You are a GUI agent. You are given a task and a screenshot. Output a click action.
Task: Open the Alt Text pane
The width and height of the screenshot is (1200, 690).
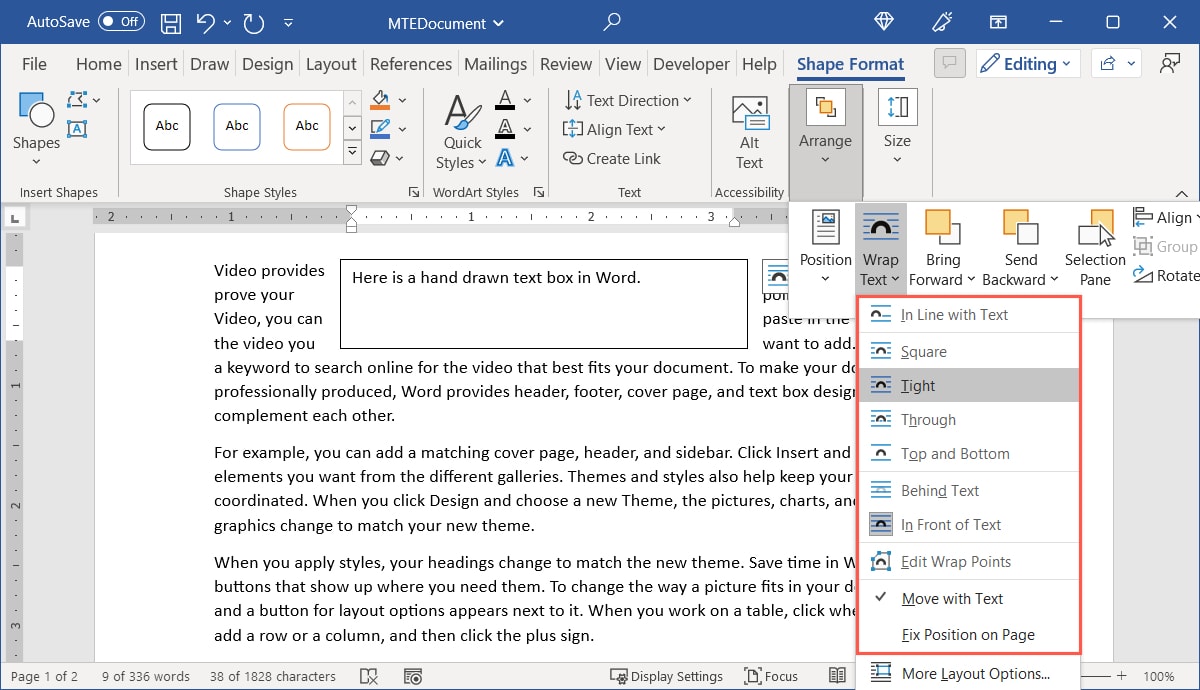click(749, 131)
